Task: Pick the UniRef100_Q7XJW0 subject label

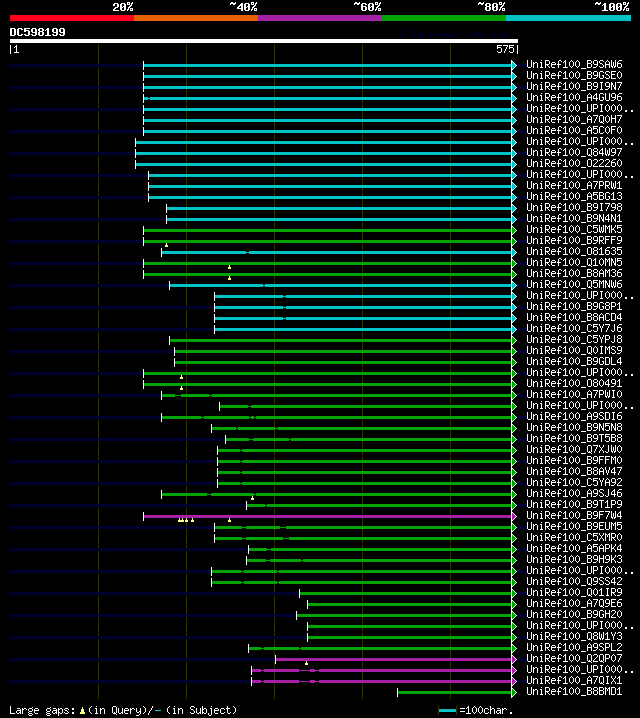Action: (574, 449)
